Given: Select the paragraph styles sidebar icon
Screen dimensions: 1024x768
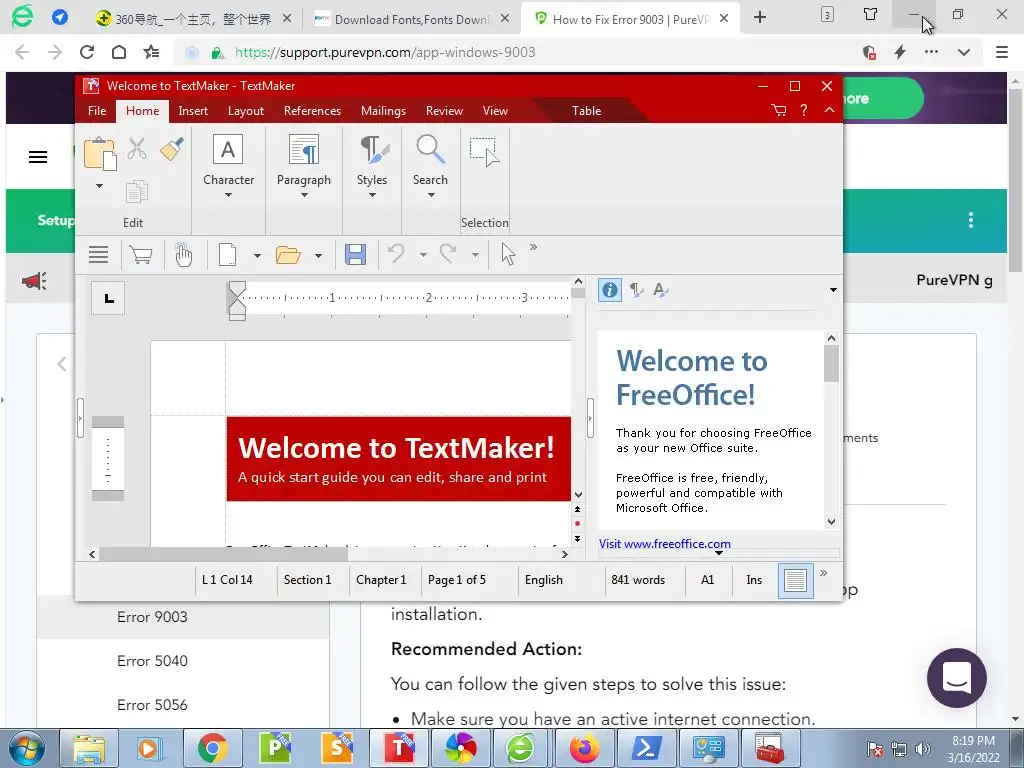Looking at the screenshot, I should [635, 290].
